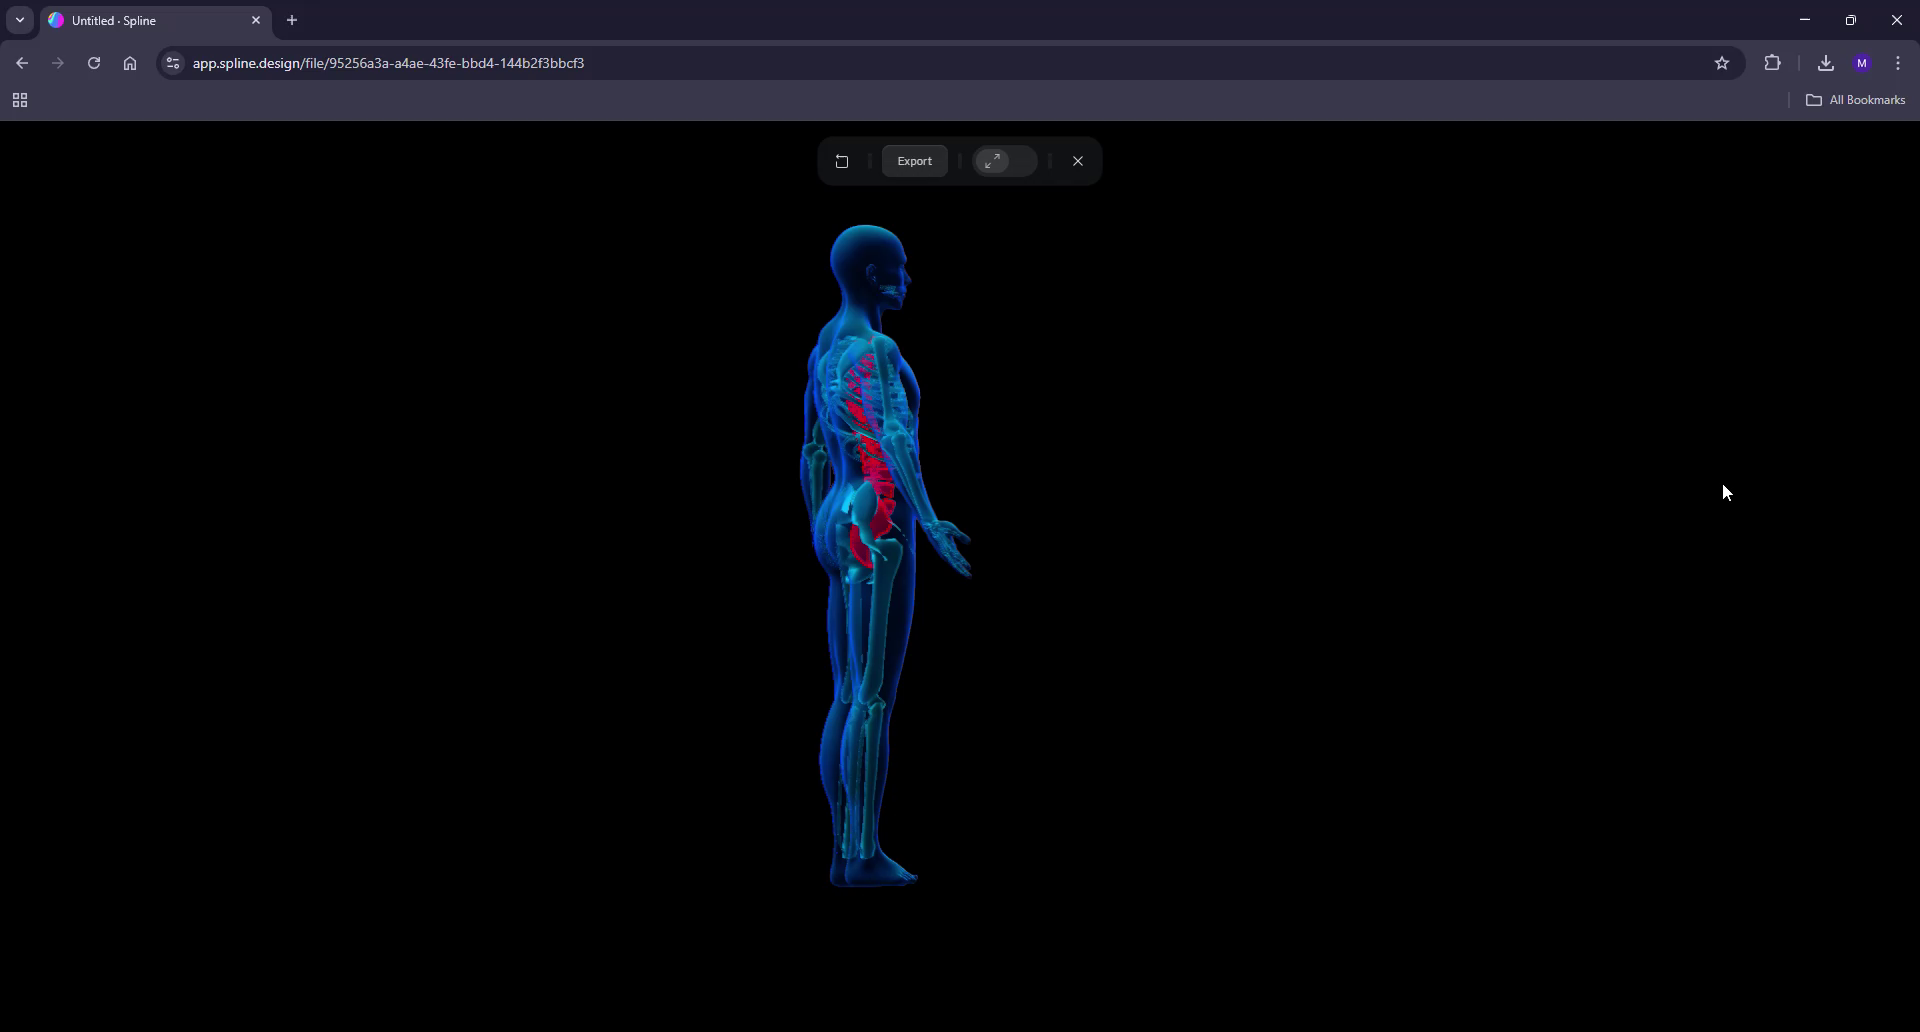
Task: Open the browser extensions icon
Action: (x=1773, y=62)
